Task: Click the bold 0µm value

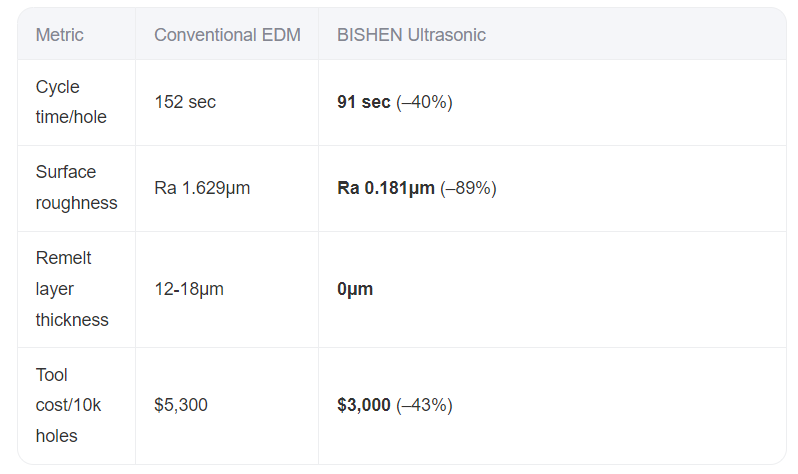Action: pyautogui.click(x=355, y=289)
